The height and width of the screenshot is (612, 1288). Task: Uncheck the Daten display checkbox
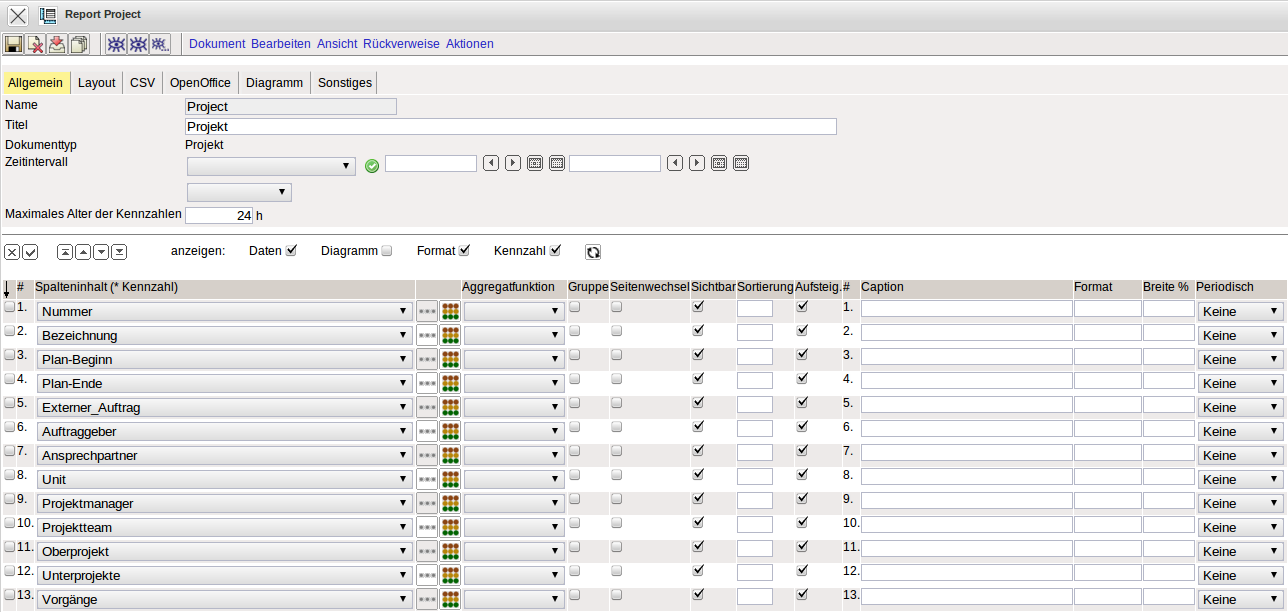[292, 250]
